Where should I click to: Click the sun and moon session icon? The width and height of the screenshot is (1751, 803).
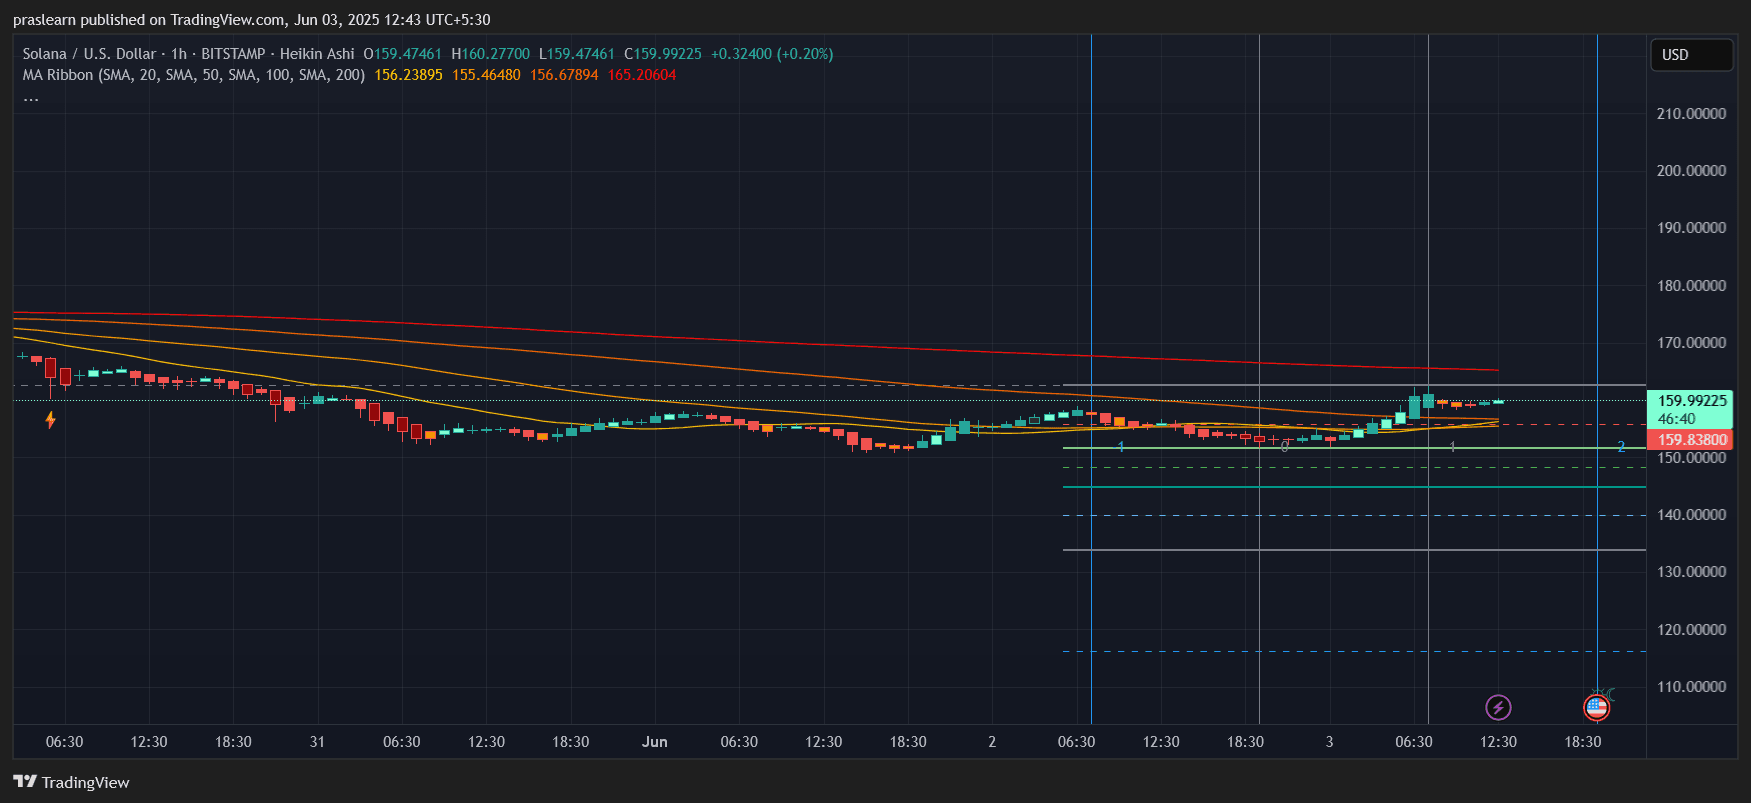coord(1605,693)
